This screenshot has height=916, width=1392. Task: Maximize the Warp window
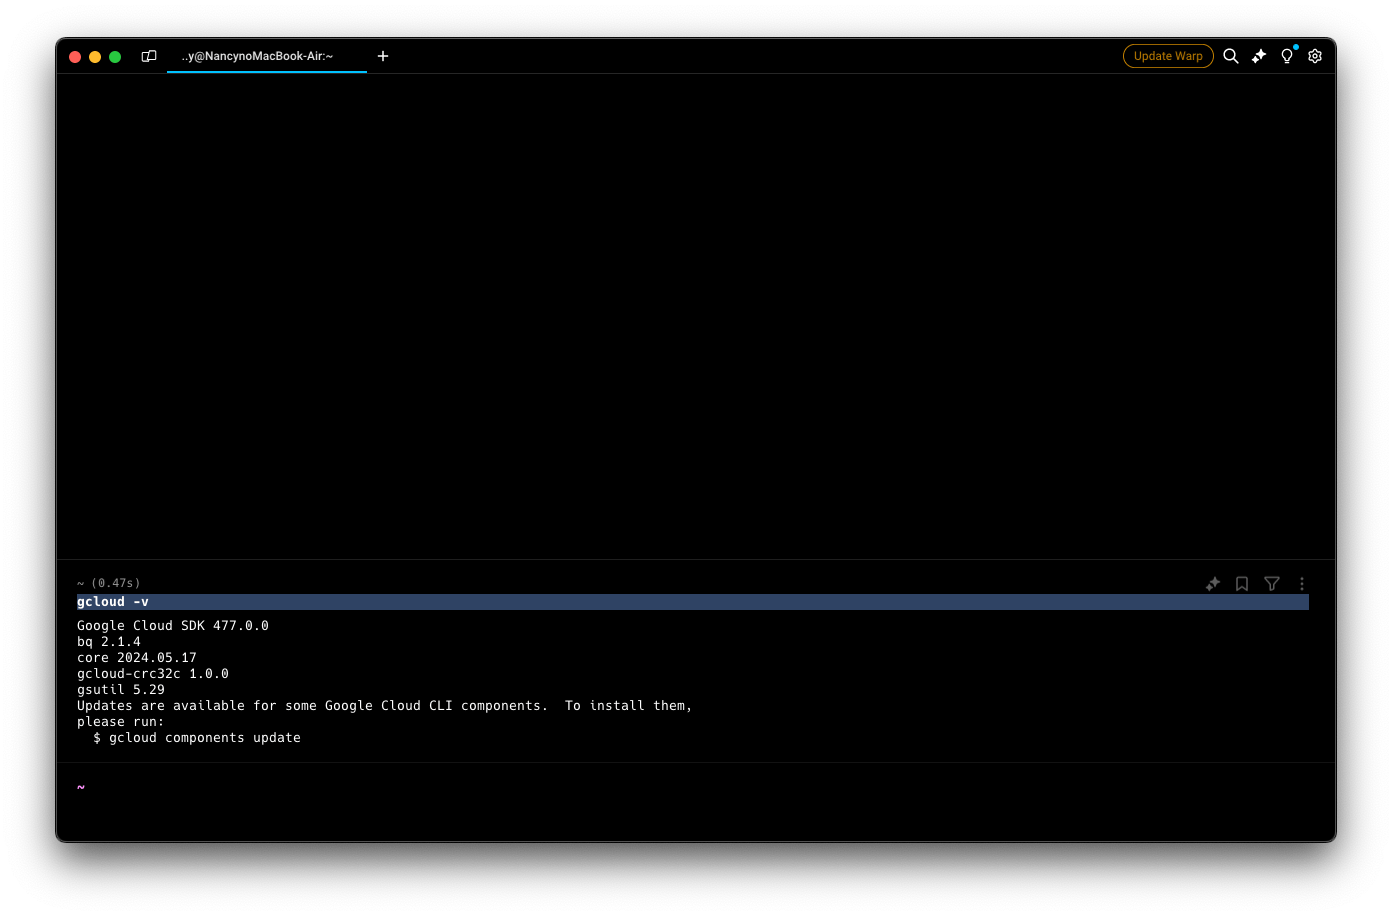point(115,57)
